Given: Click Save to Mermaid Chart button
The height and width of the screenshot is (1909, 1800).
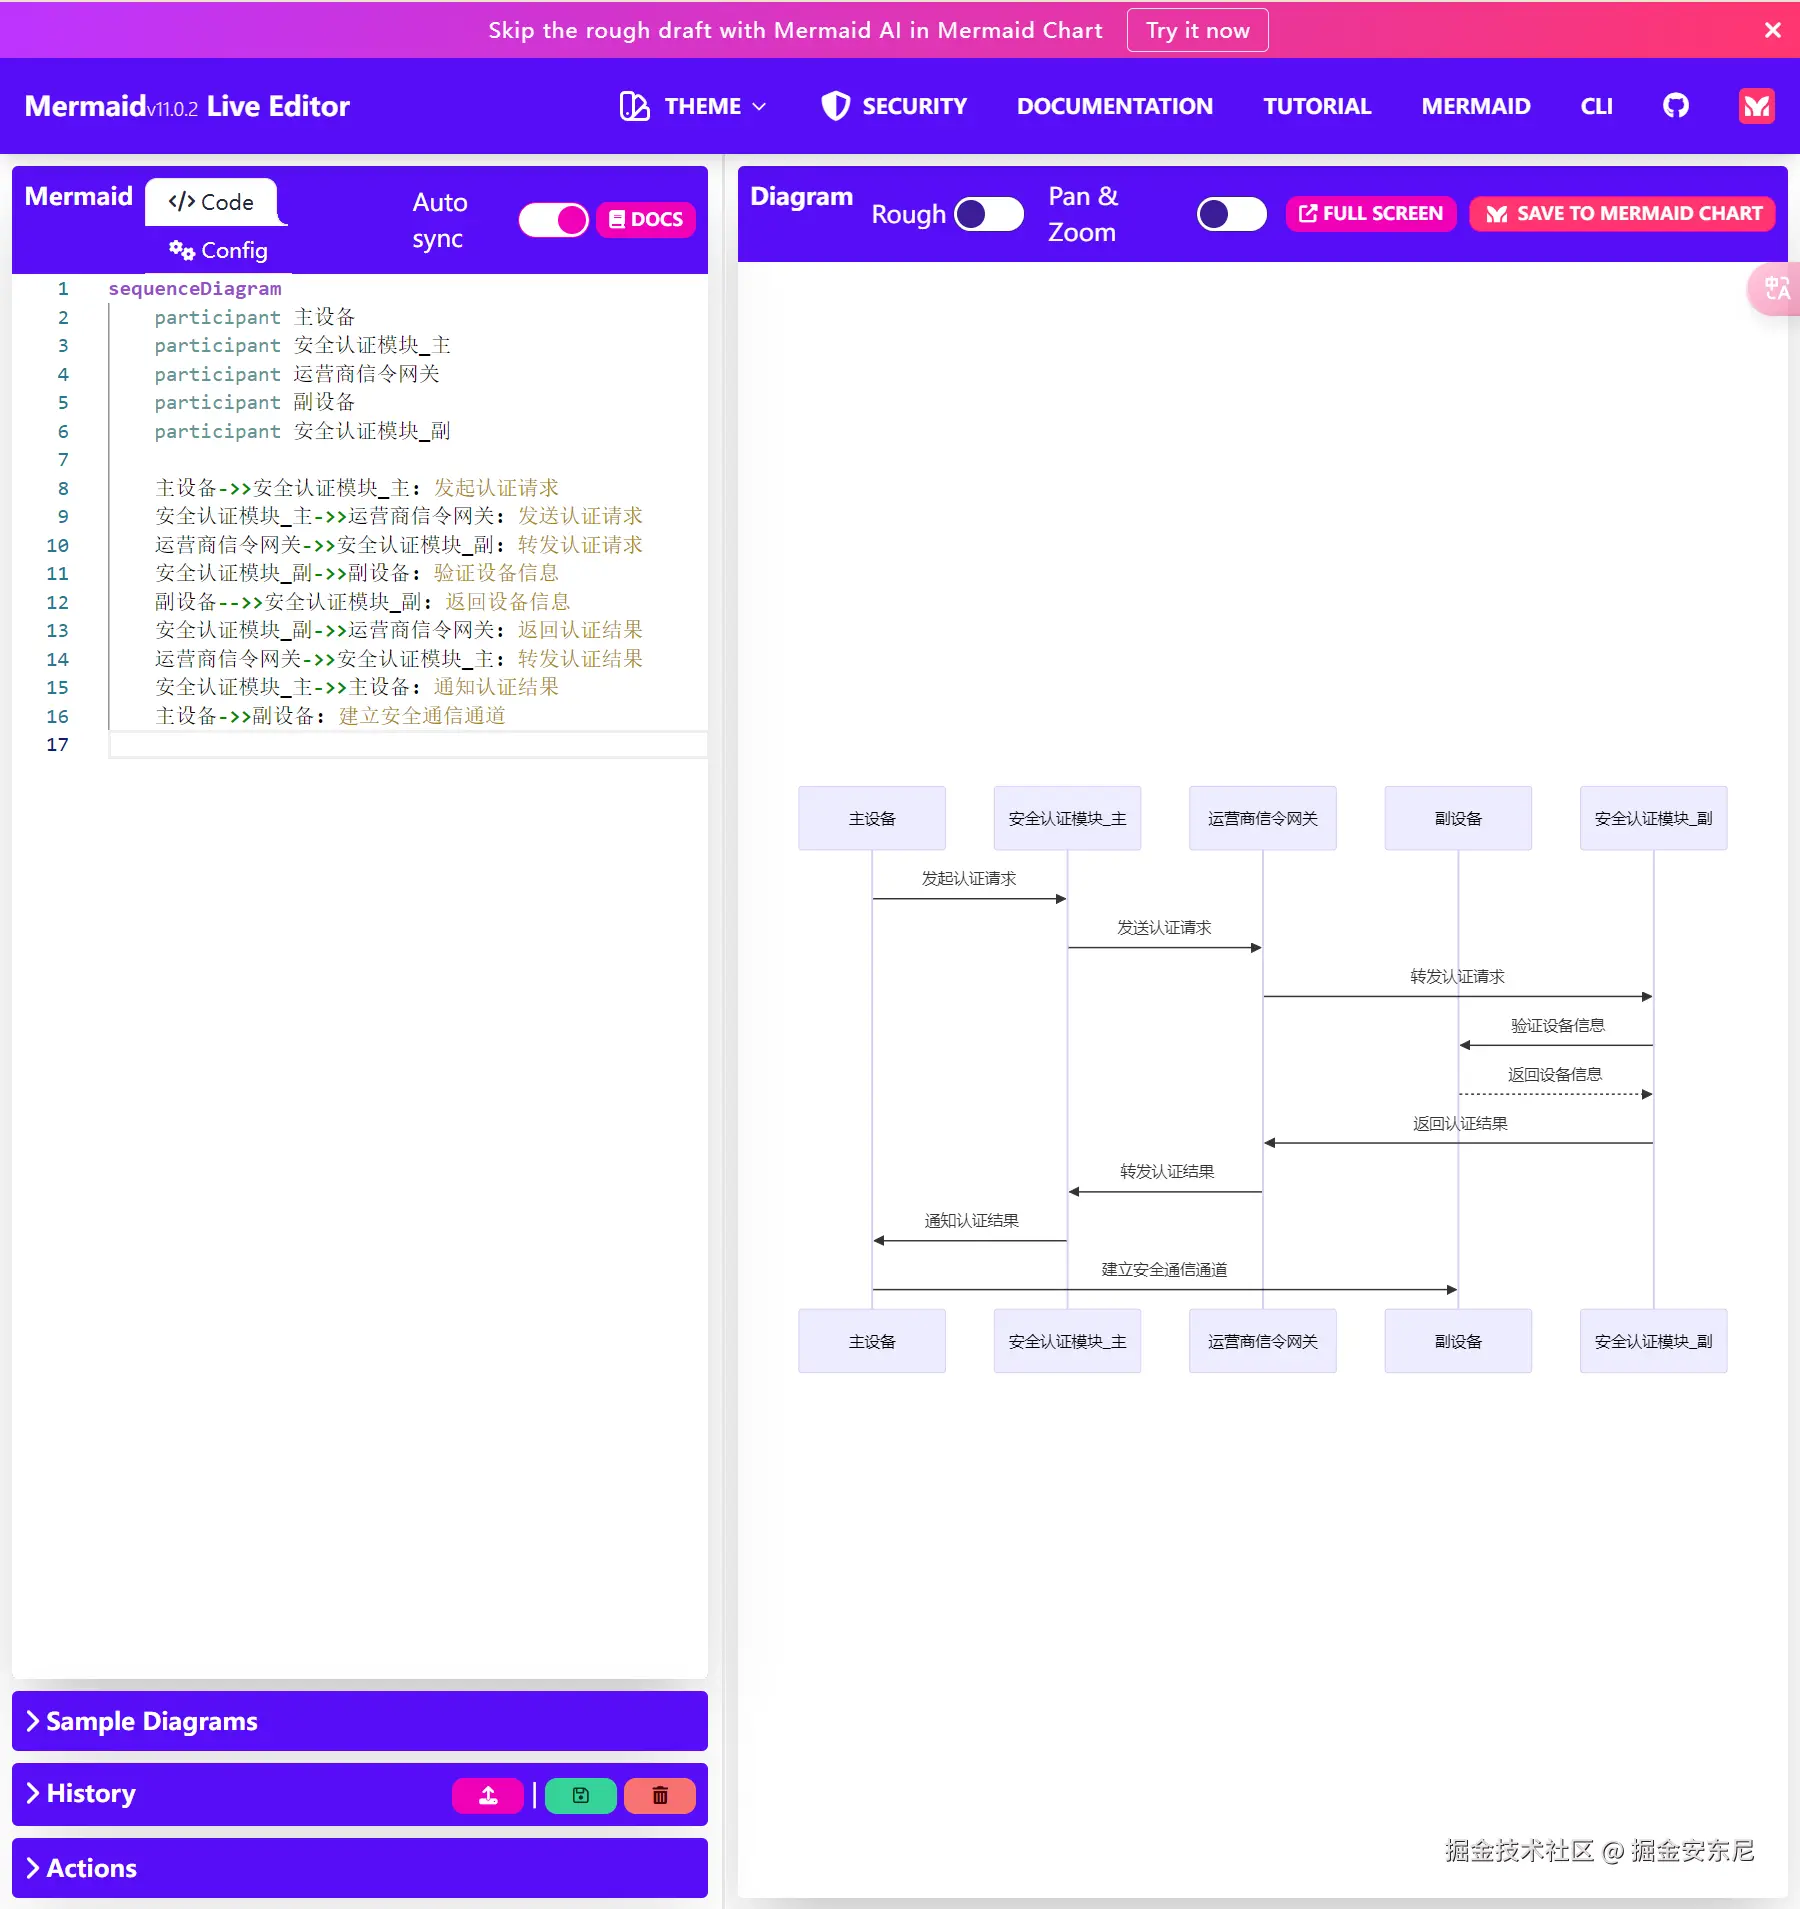Looking at the screenshot, I should pos(1622,214).
